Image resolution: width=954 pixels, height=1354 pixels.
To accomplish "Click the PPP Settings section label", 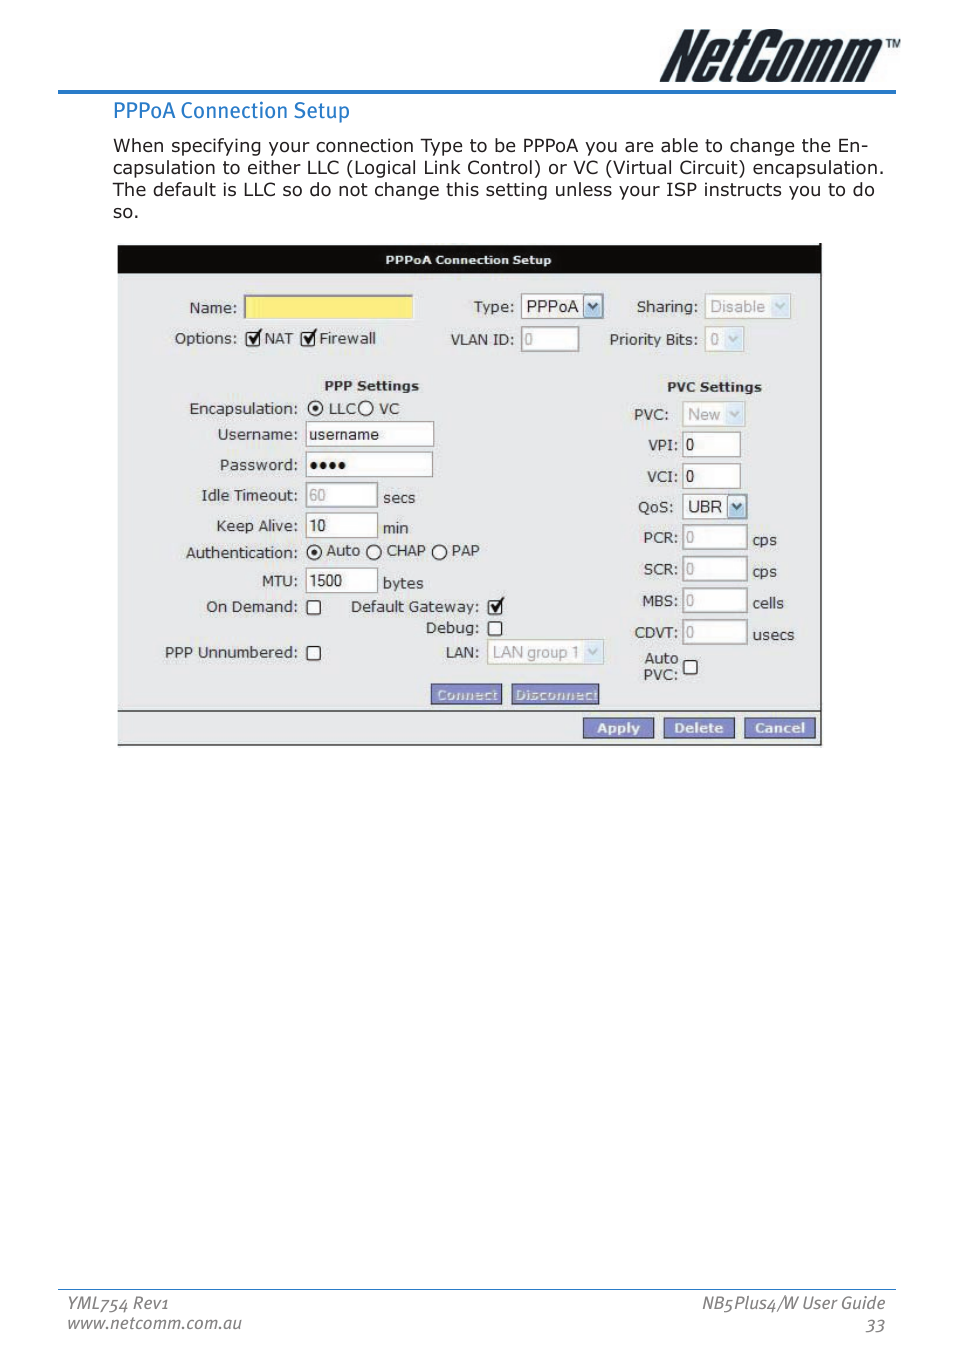I will coord(371,386).
